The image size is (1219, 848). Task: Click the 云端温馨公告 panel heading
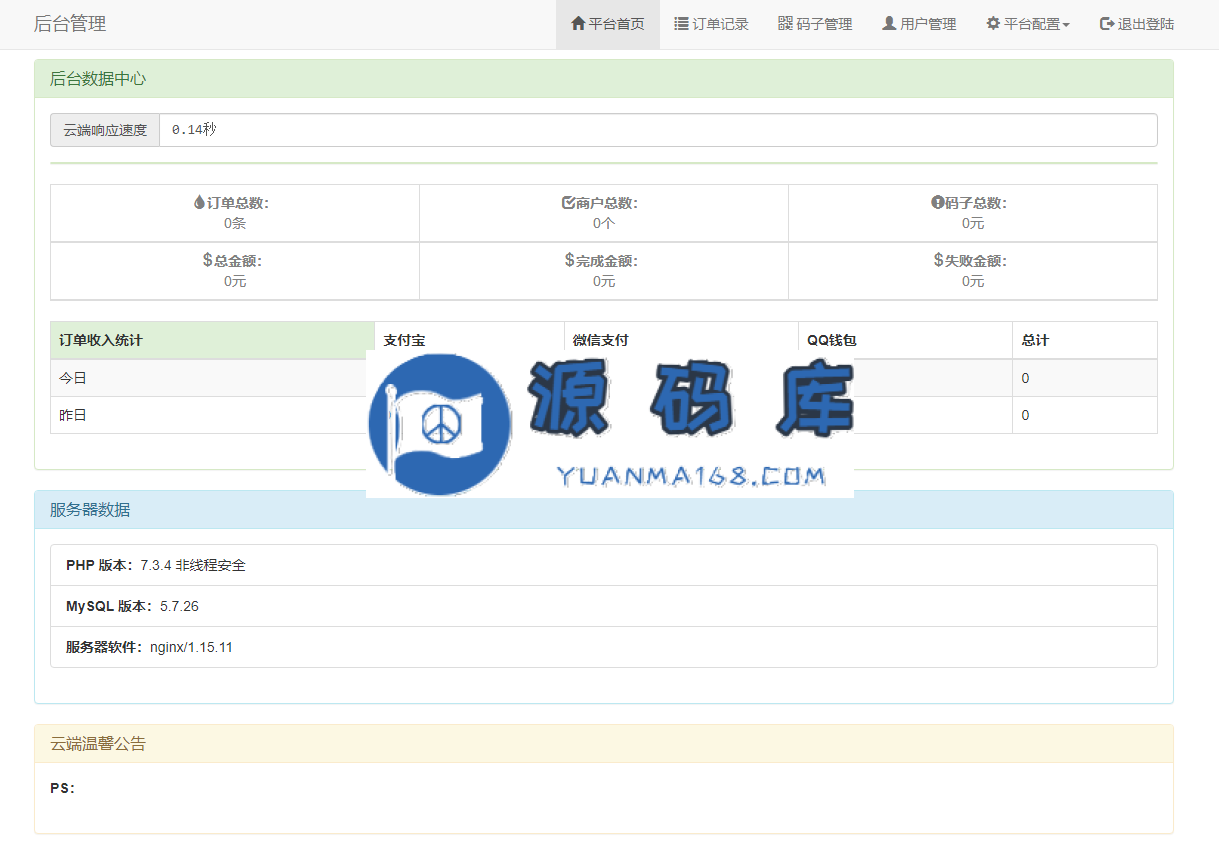604,744
